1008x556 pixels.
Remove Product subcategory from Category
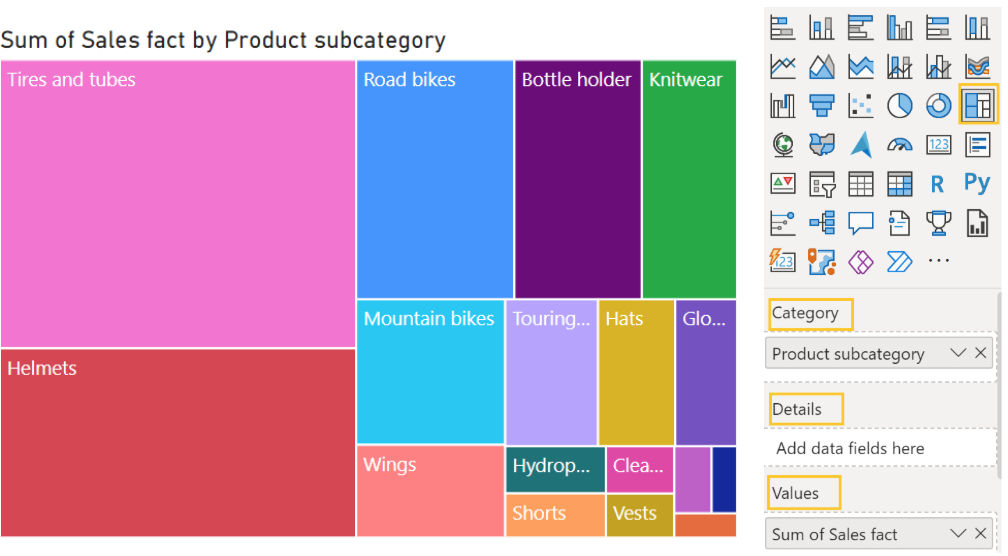tap(981, 353)
